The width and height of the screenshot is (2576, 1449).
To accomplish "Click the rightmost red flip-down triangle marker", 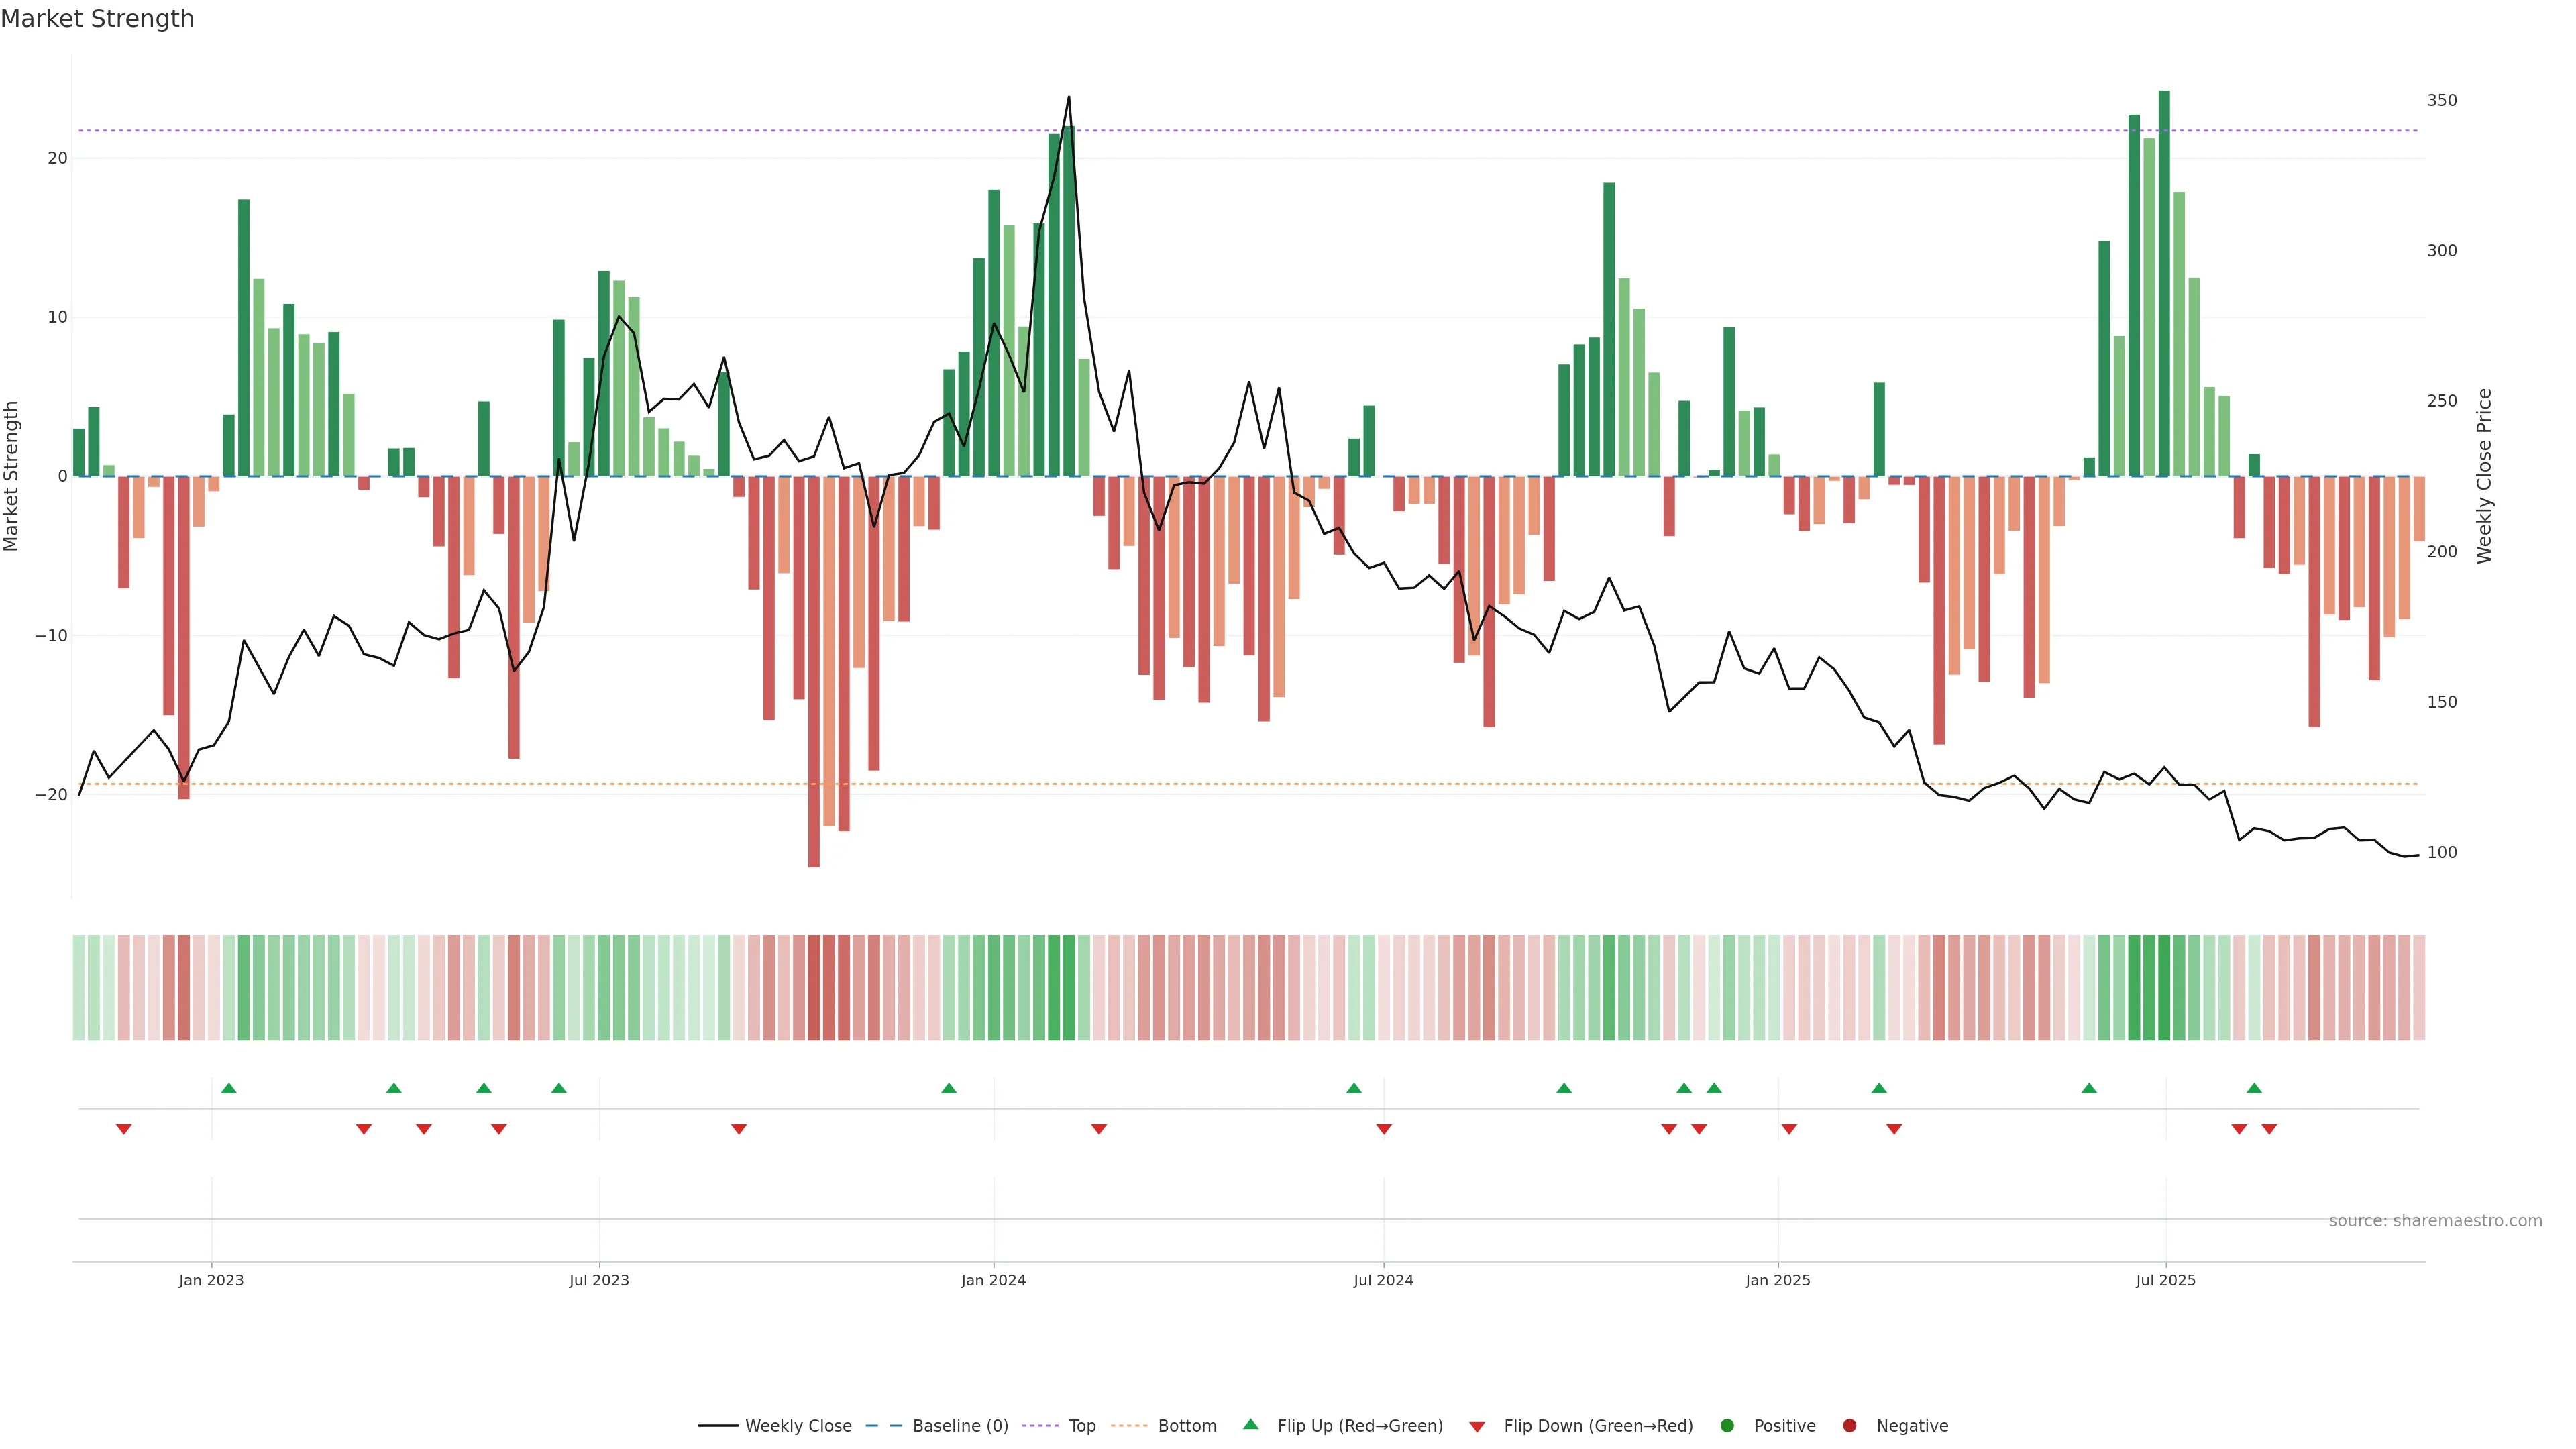I will pyautogui.click(x=2269, y=1129).
